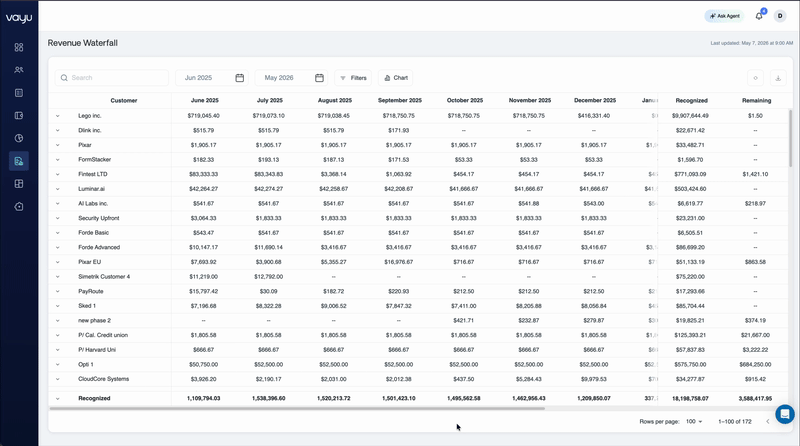The image size is (800, 446).
Task: Click Opti 1 remaining $684,250.00
Action: (755, 365)
